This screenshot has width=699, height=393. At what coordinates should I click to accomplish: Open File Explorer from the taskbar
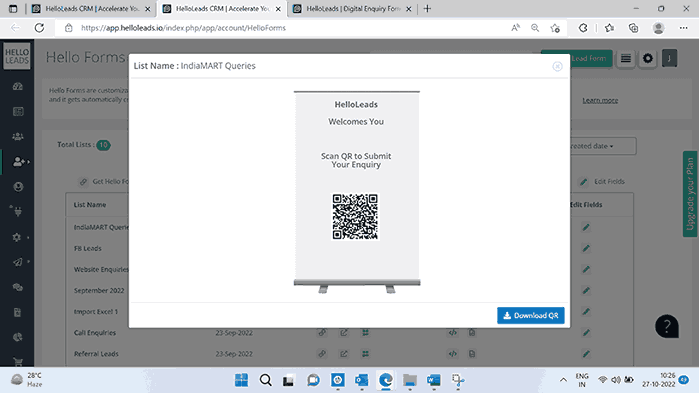[x=410, y=380]
